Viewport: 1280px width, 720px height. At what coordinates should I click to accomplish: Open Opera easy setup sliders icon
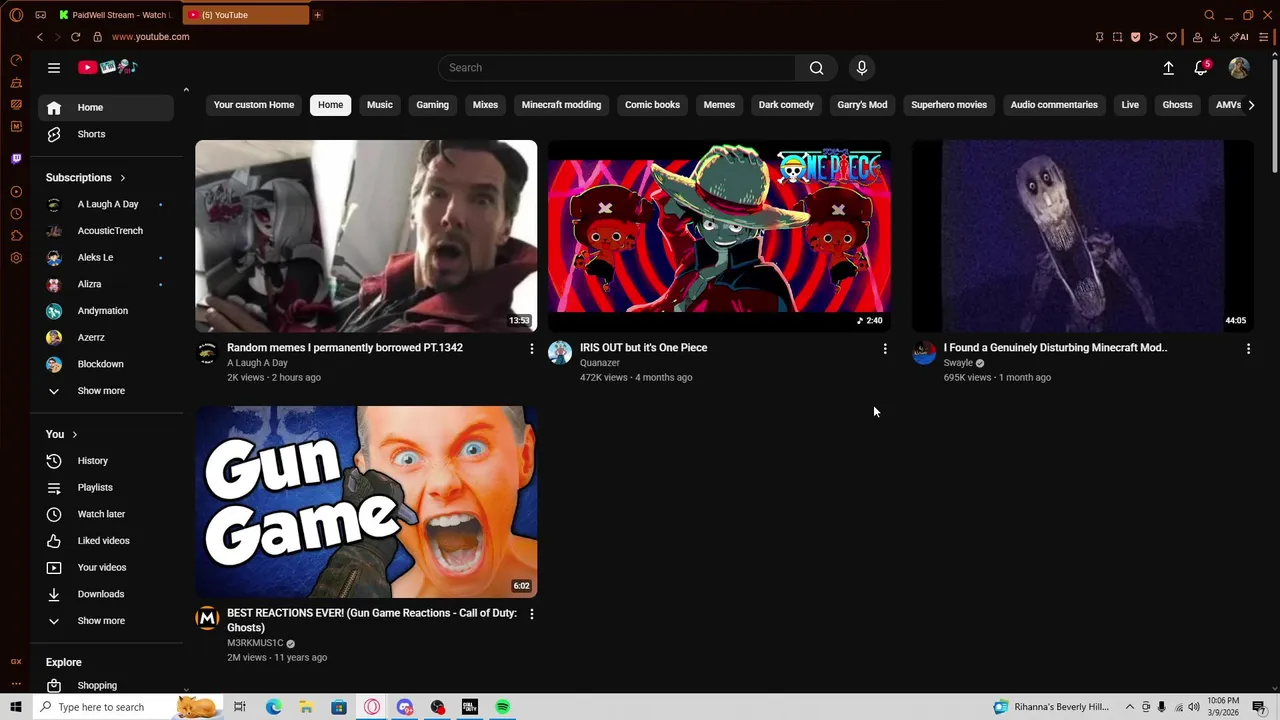1264,37
